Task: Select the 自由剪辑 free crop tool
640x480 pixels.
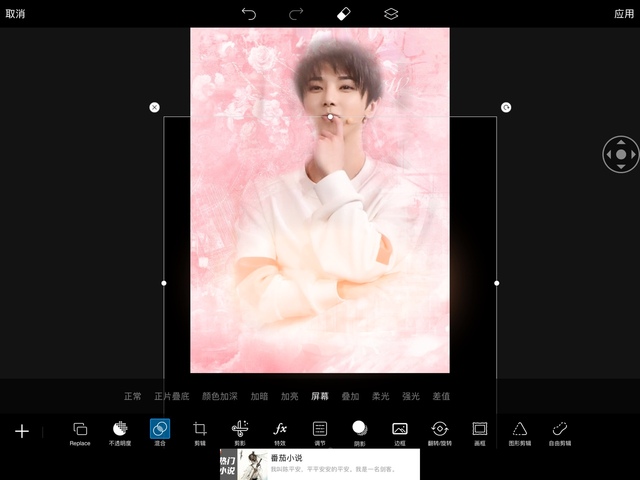Action: [x=560, y=431]
